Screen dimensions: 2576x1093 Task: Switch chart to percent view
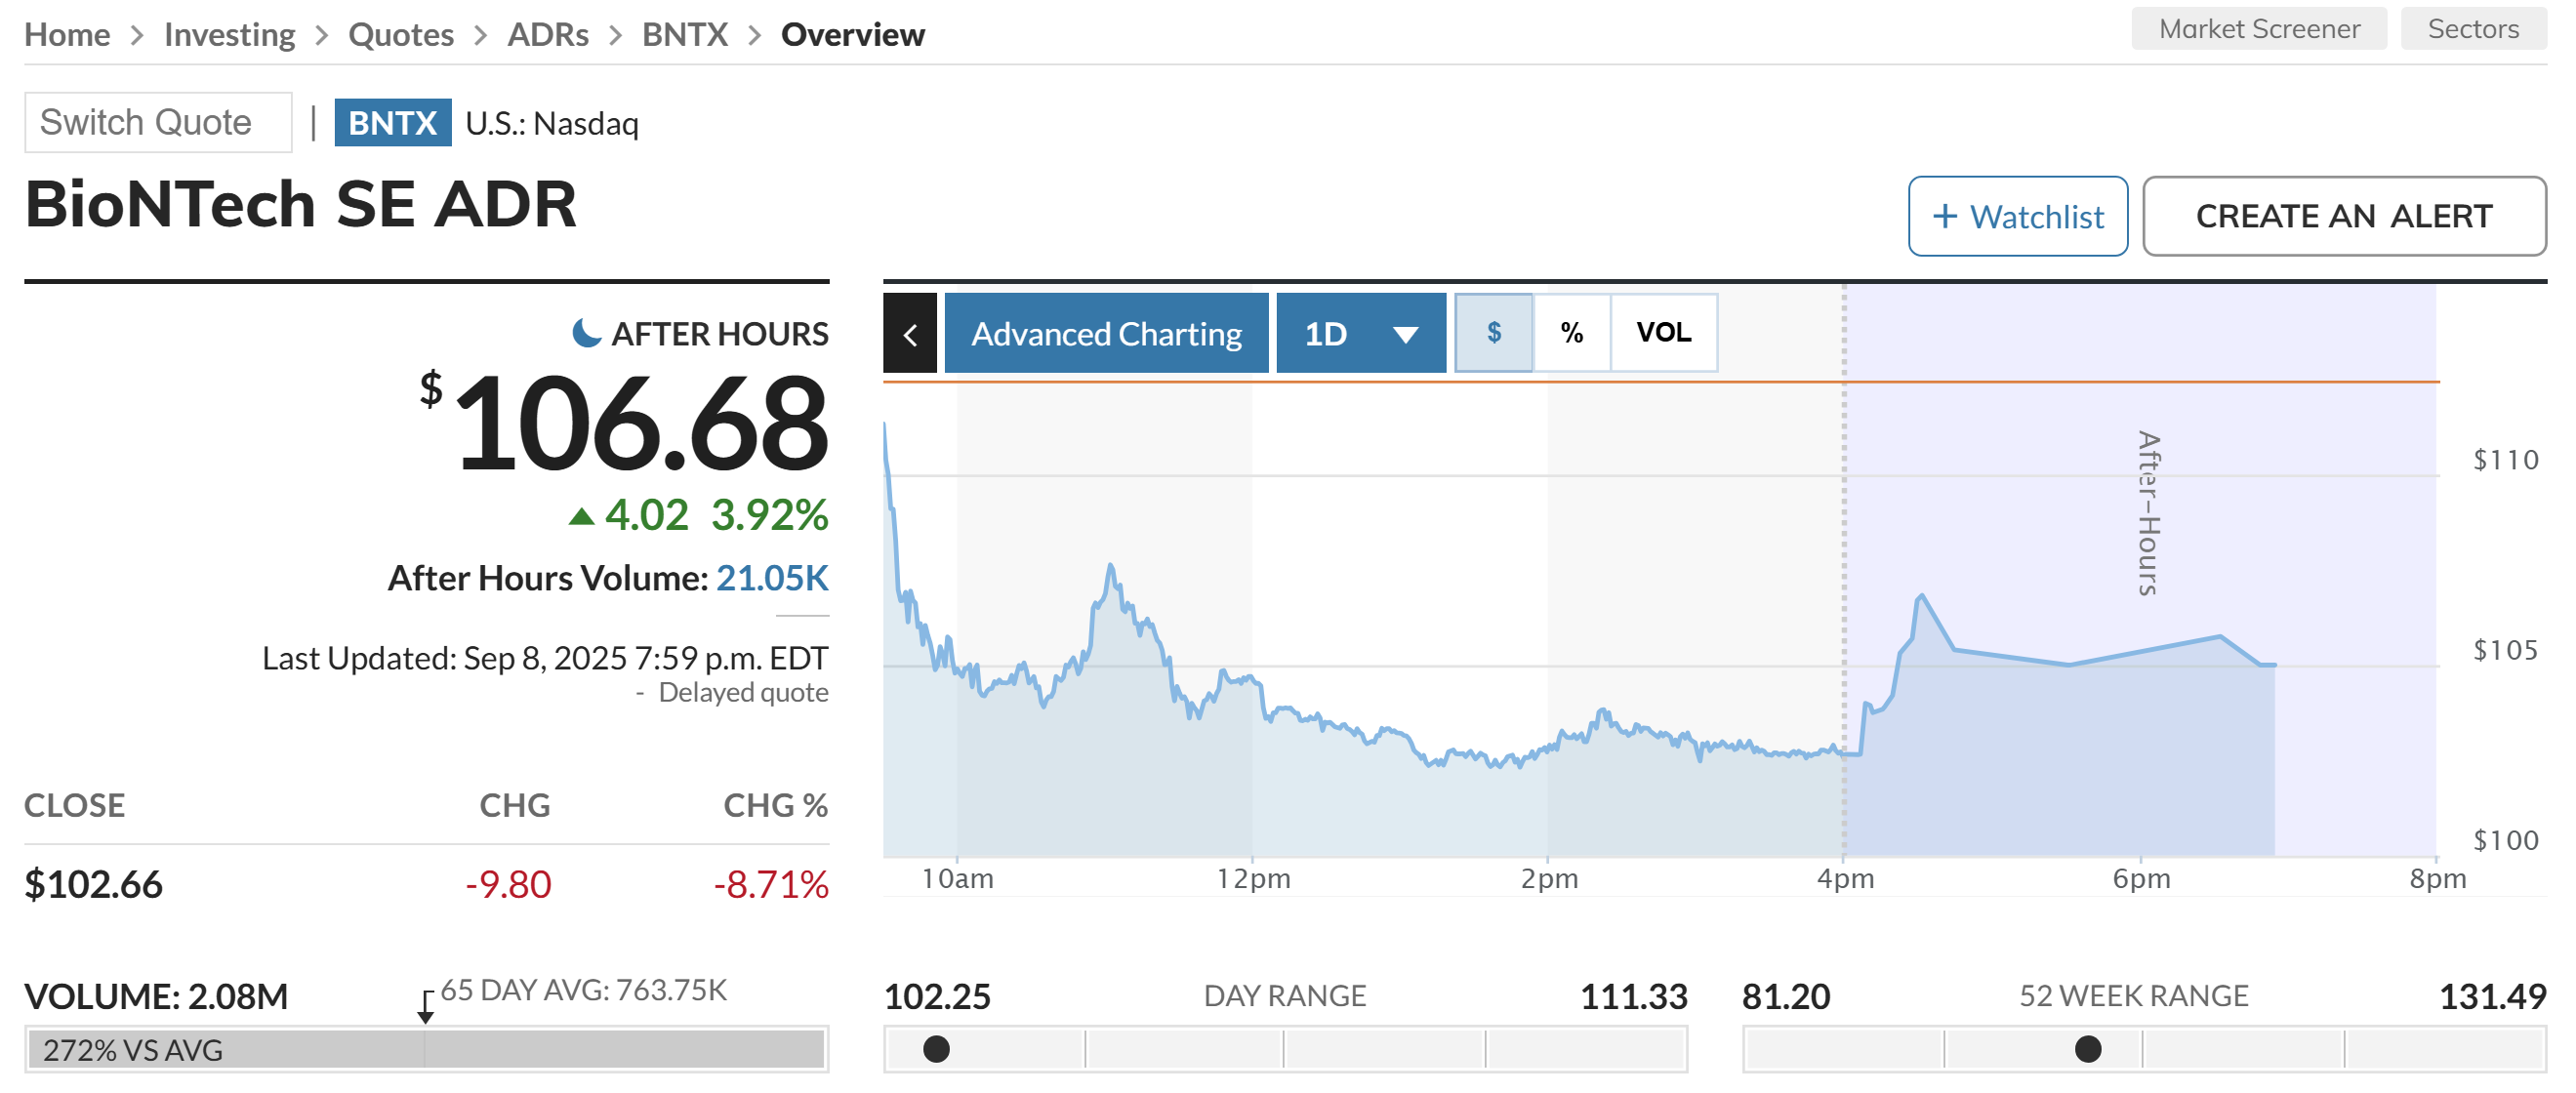pos(1571,333)
